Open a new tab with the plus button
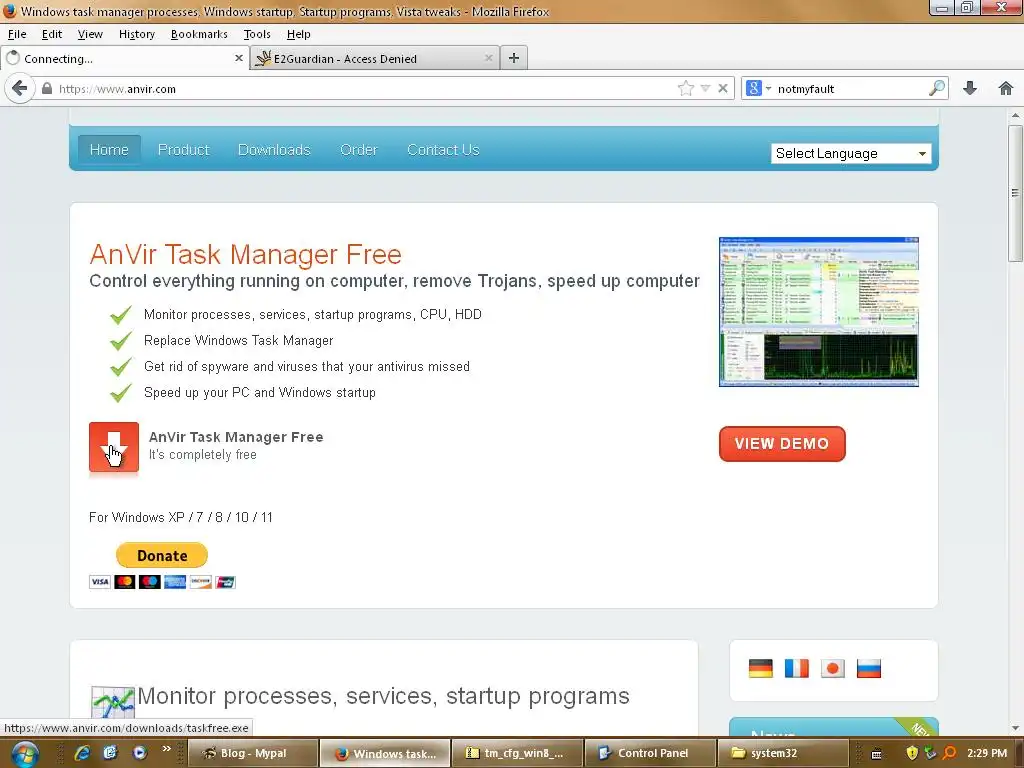The width and height of the screenshot is (1024, 768). 514,58
